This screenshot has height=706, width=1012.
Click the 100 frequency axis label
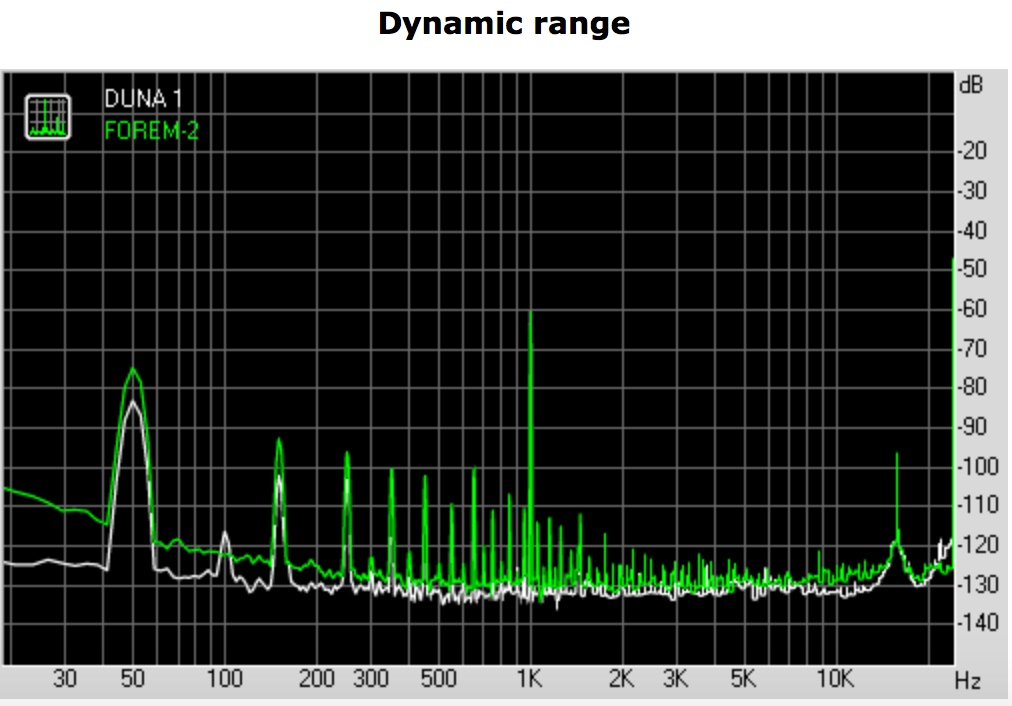point(224,680)
